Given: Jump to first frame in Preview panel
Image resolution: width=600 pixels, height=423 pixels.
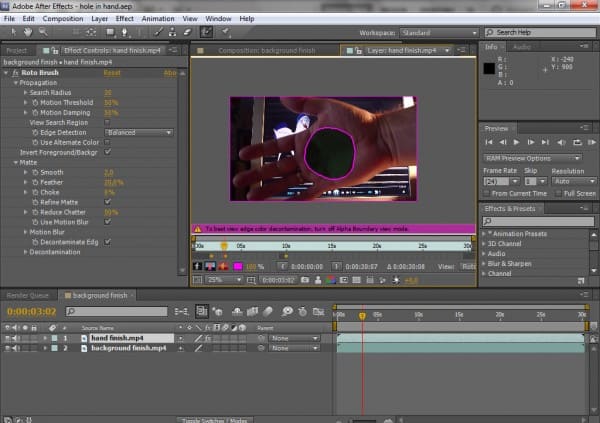Looking at the screenshot, I should pos(489,143).
